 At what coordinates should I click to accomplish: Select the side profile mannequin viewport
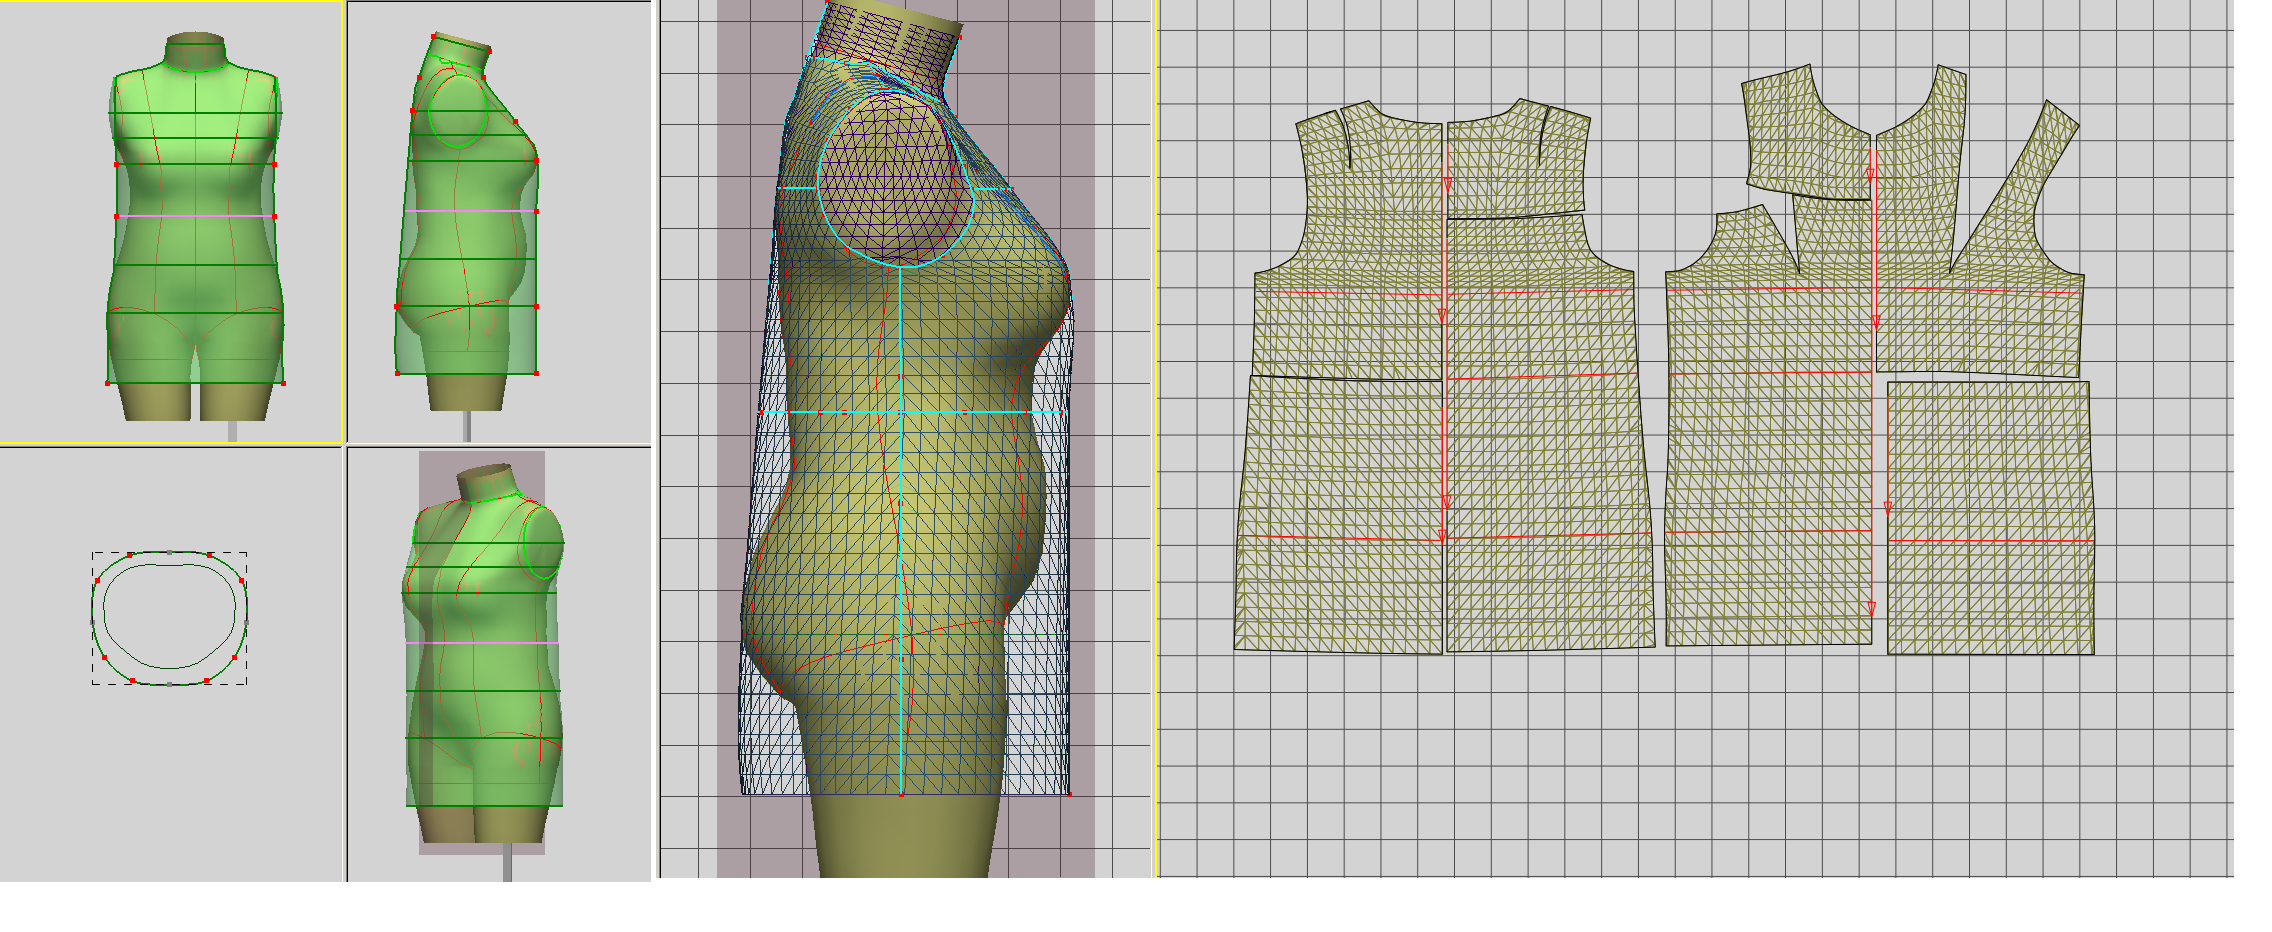coord(499,222)
